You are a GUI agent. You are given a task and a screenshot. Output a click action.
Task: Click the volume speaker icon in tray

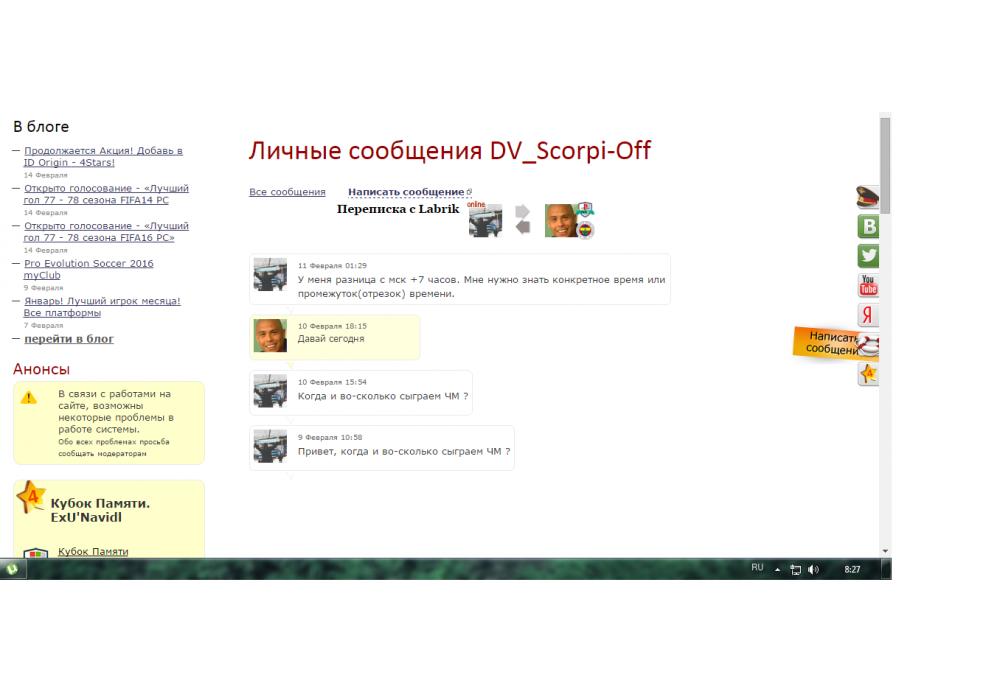[814, 569]
